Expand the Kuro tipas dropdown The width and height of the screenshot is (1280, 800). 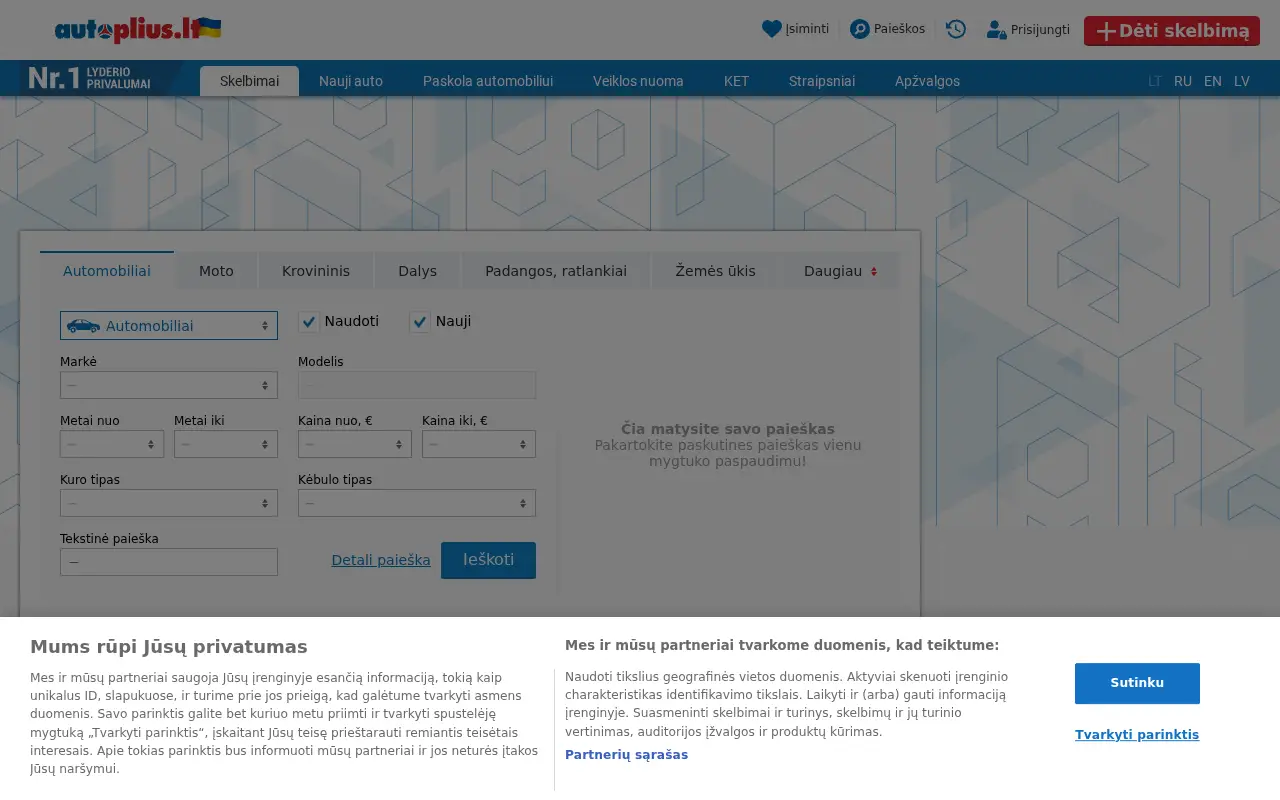click(169, 503)
